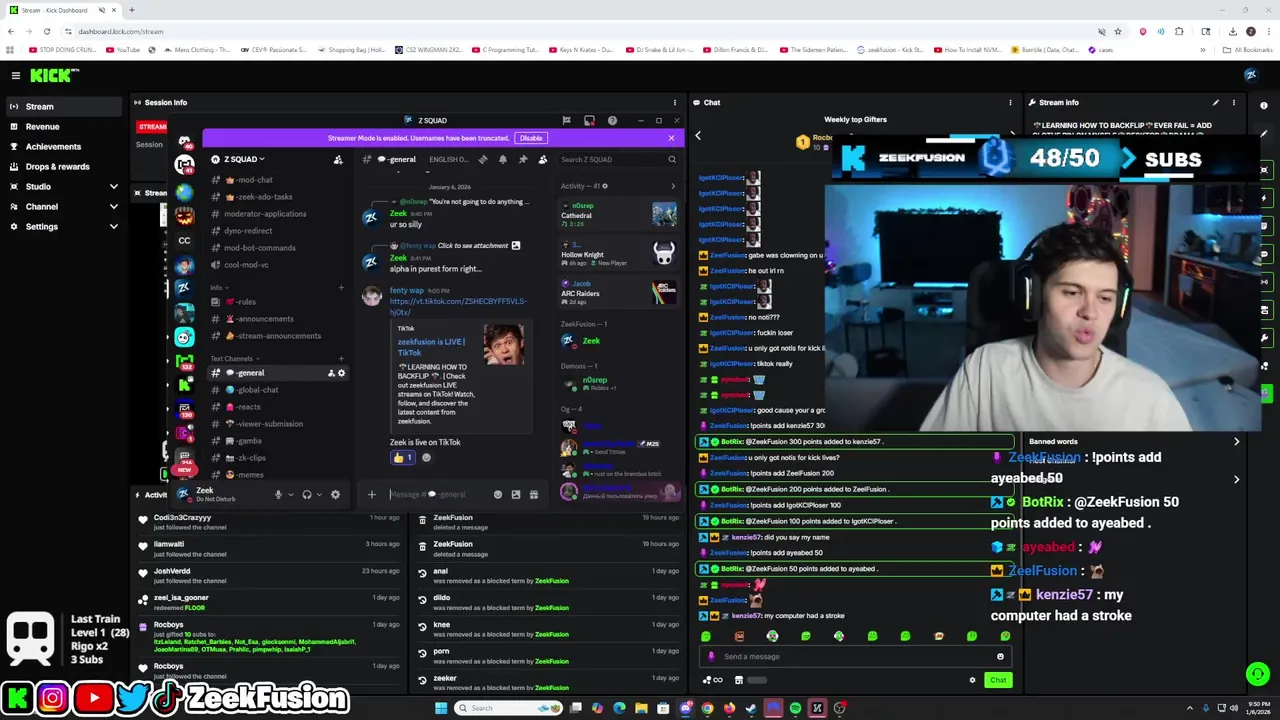This screenshot has width=1280, height=720.
Task: Mute the Discord microphone
Action: [278, 494]
